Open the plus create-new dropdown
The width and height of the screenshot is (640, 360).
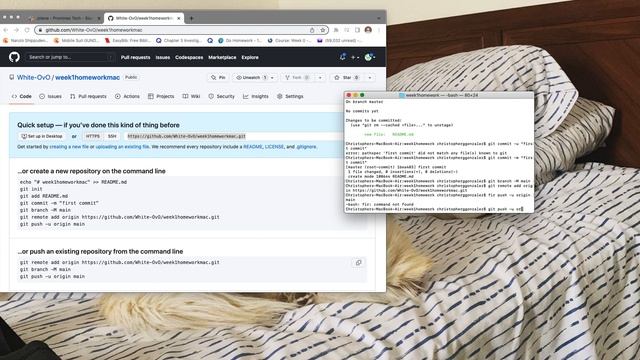tap(355, 57)
